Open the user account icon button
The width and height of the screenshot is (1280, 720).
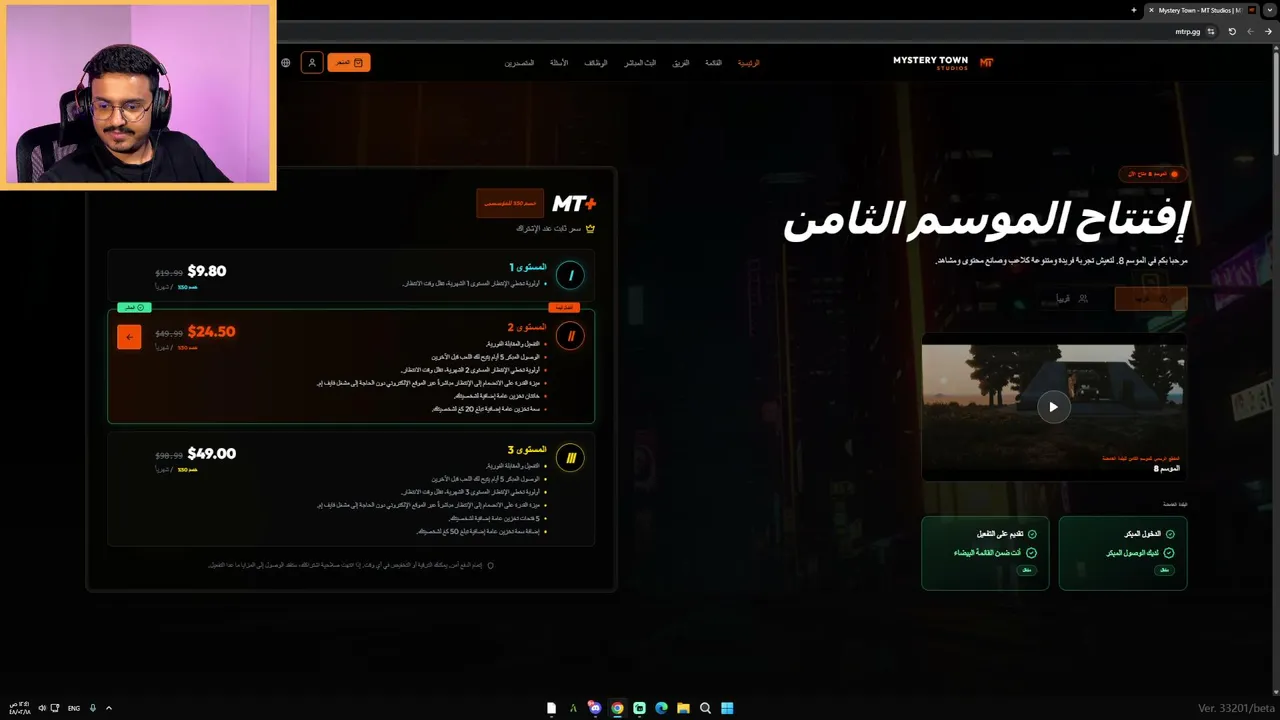[x=312, y=63]
